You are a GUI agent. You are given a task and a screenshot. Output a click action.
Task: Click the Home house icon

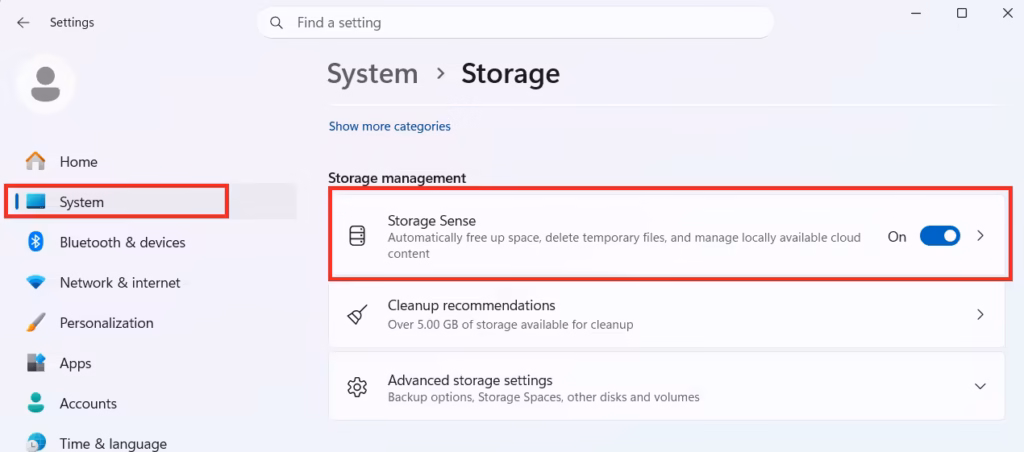[x=35, y=161]
